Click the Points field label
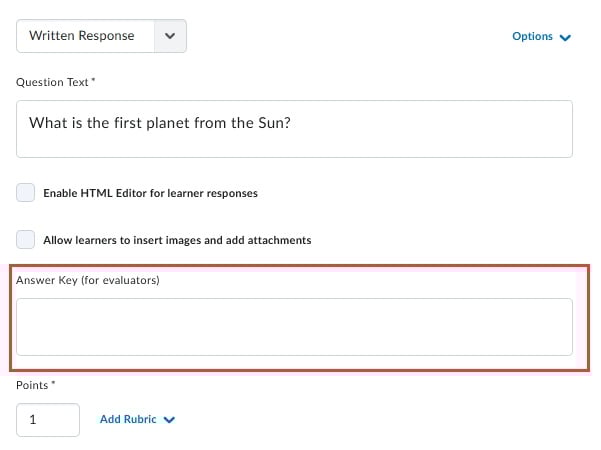Screen dimensions: 601x450 coord(32,385)
